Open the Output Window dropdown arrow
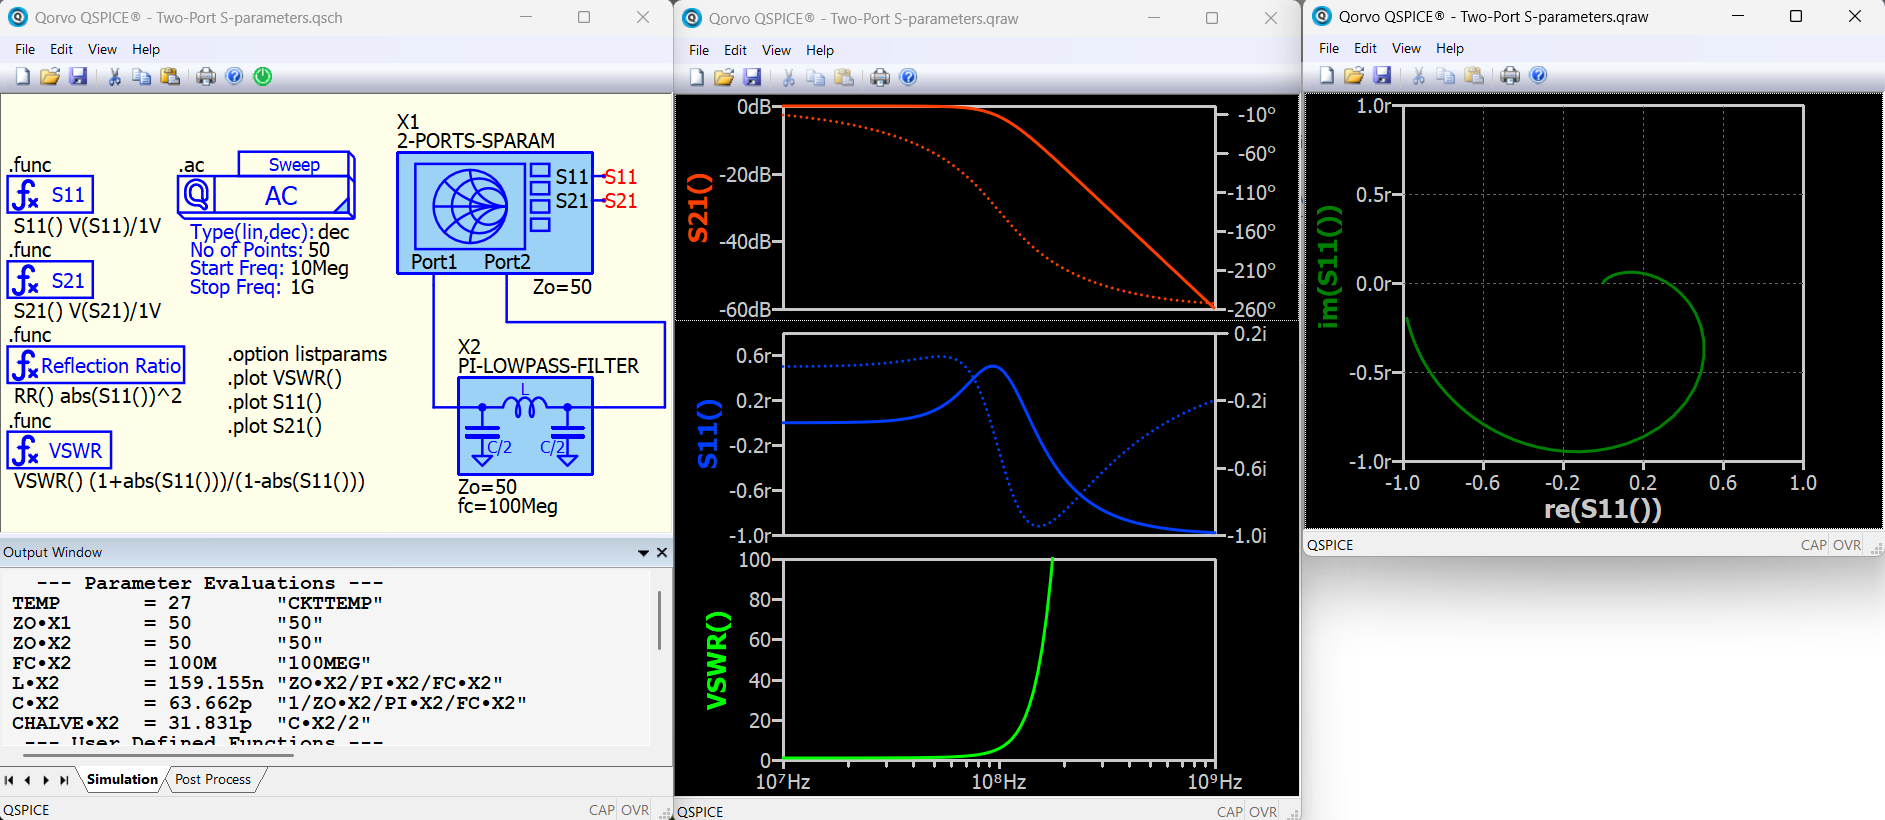 tap(643, 552)
